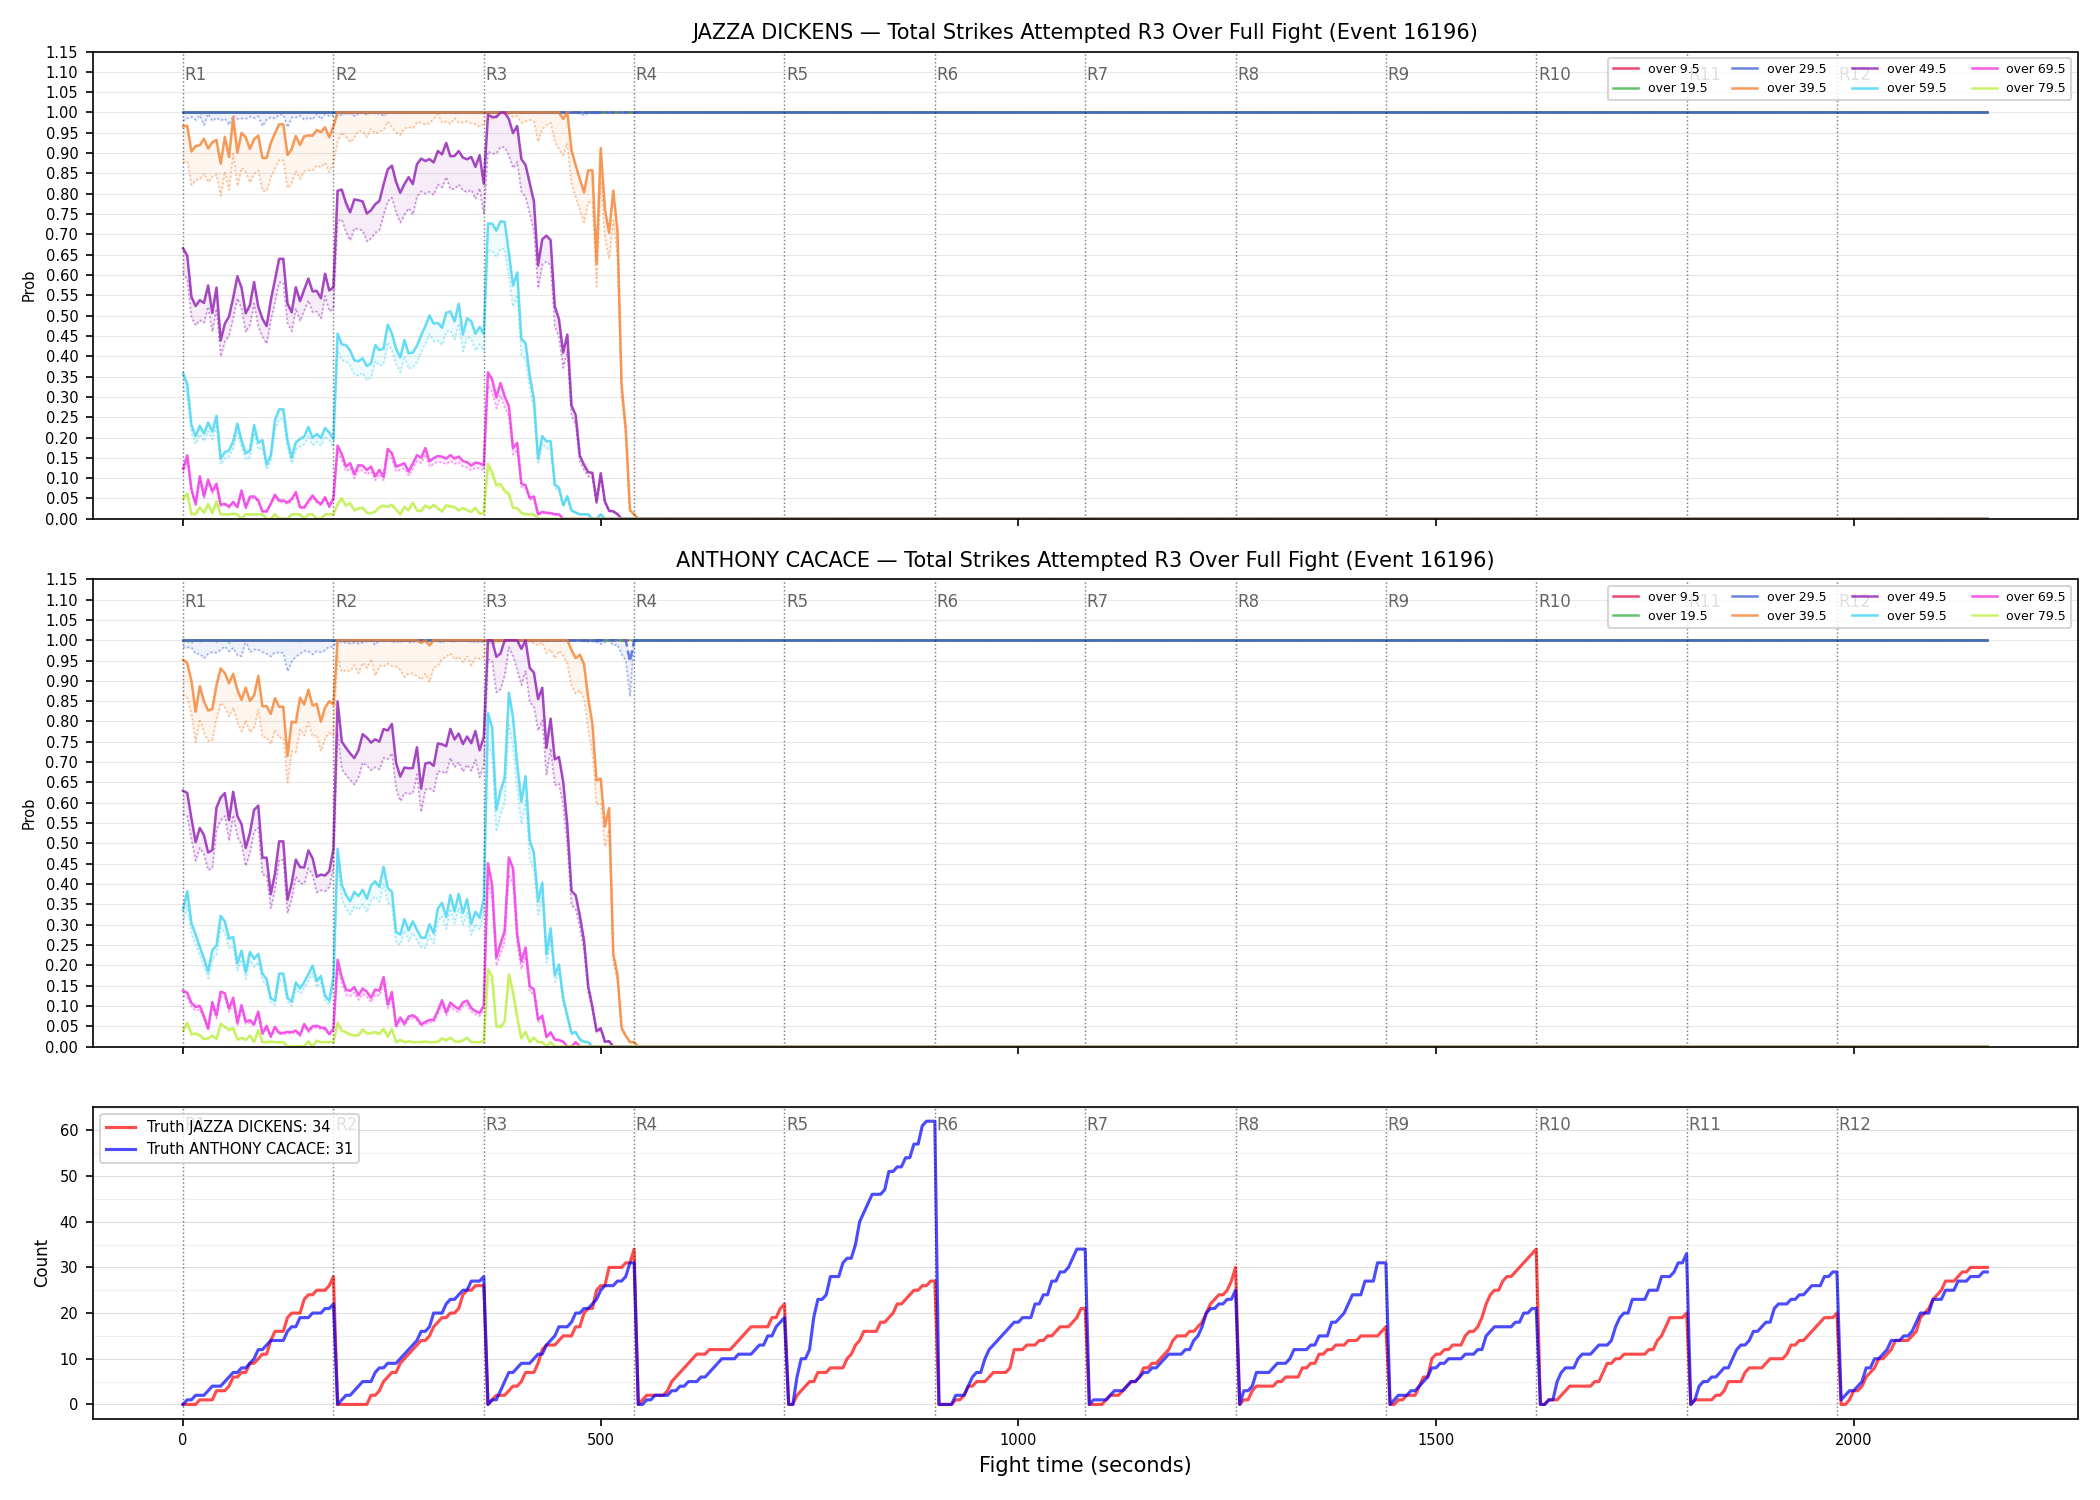Click R10 round label in Anthony Cacace chart
This screenshot has width=2100, height=1500.
tap(1554, 601)
